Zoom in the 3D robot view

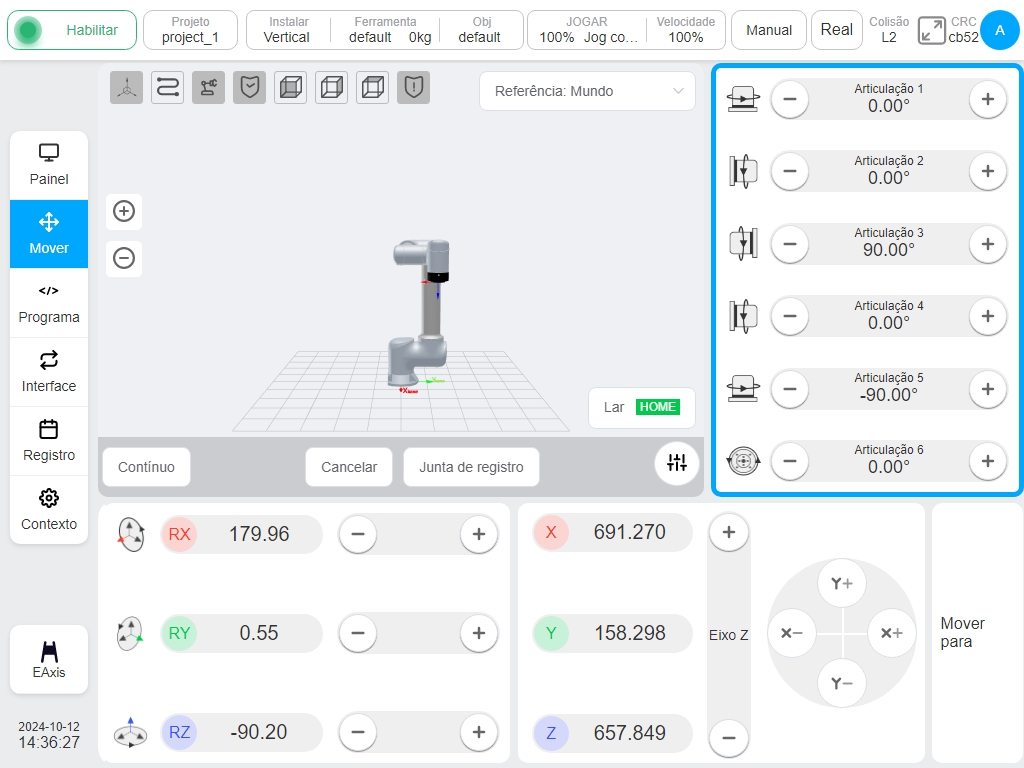click(124, 211)
